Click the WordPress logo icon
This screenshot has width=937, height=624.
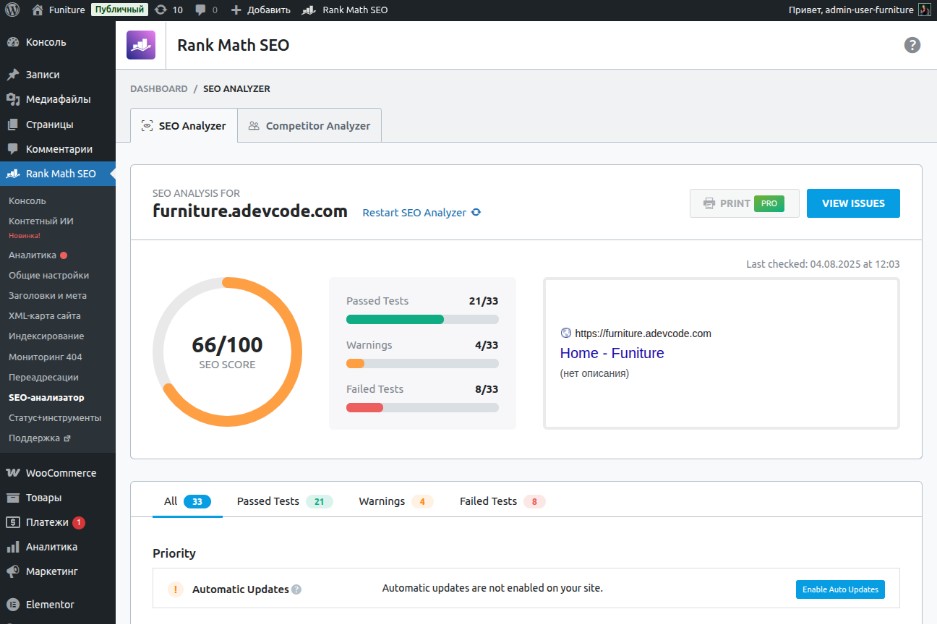[x=12, y=10]
